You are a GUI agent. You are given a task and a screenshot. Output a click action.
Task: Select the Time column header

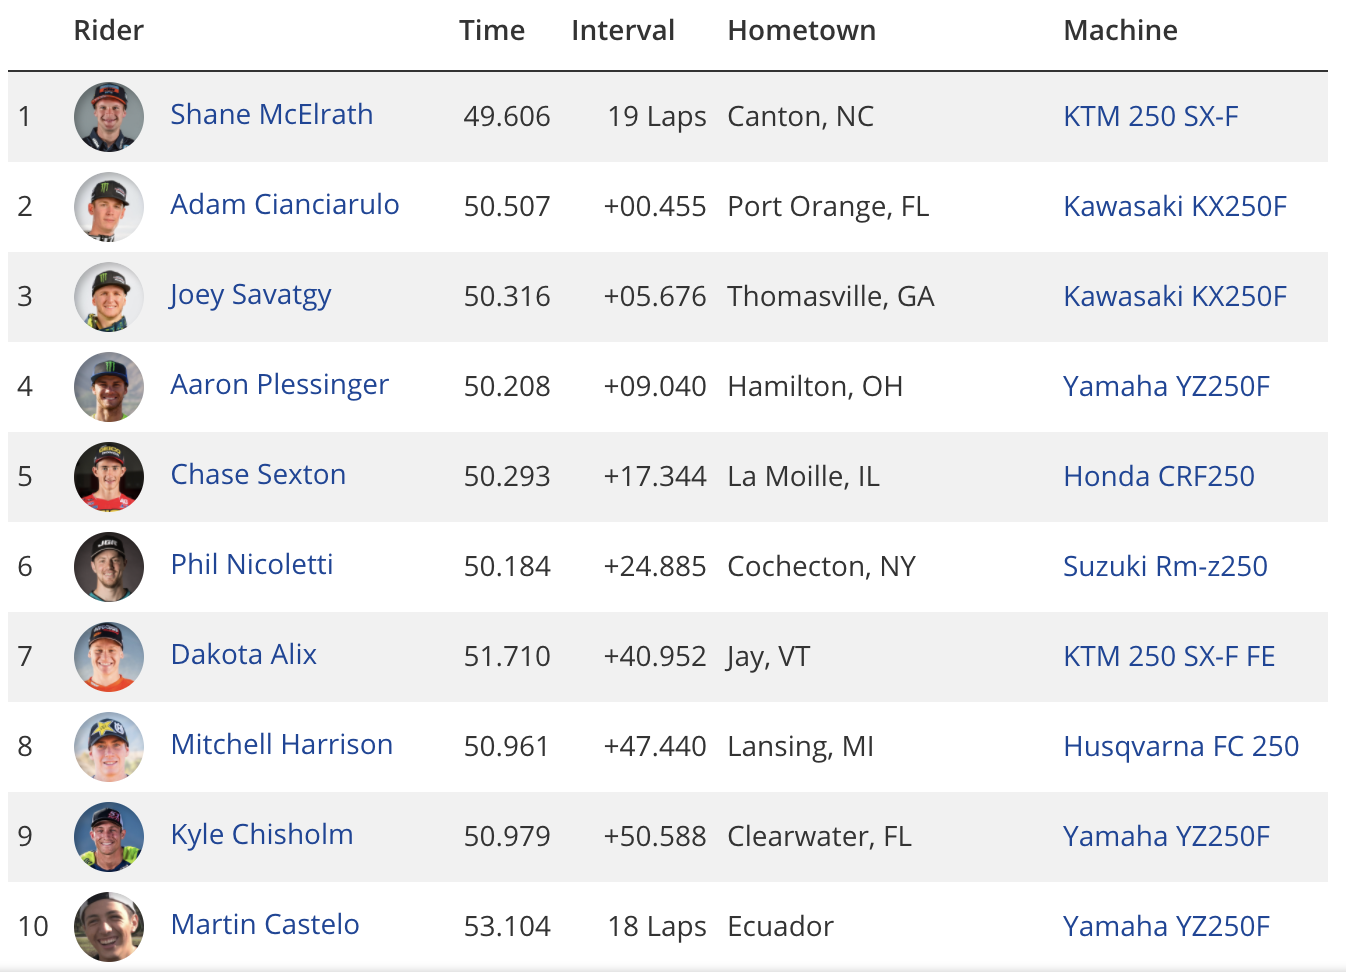[492, 31]
